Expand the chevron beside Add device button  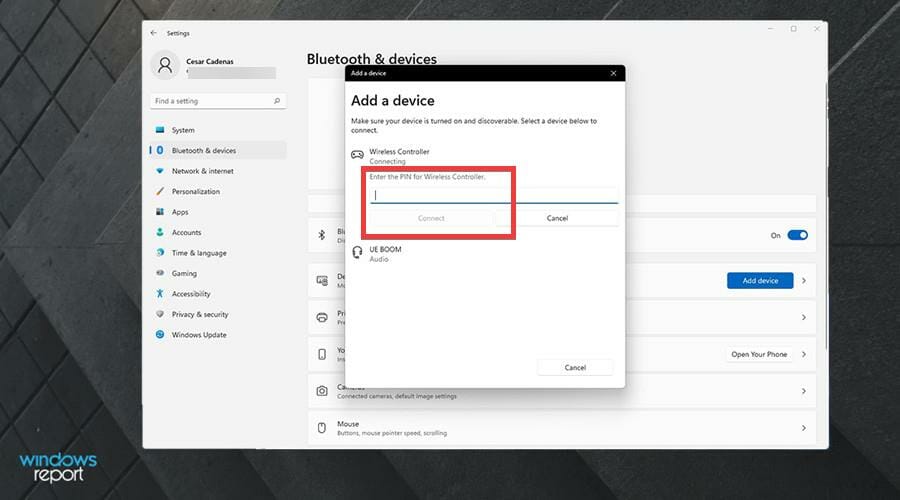(804, 281)
